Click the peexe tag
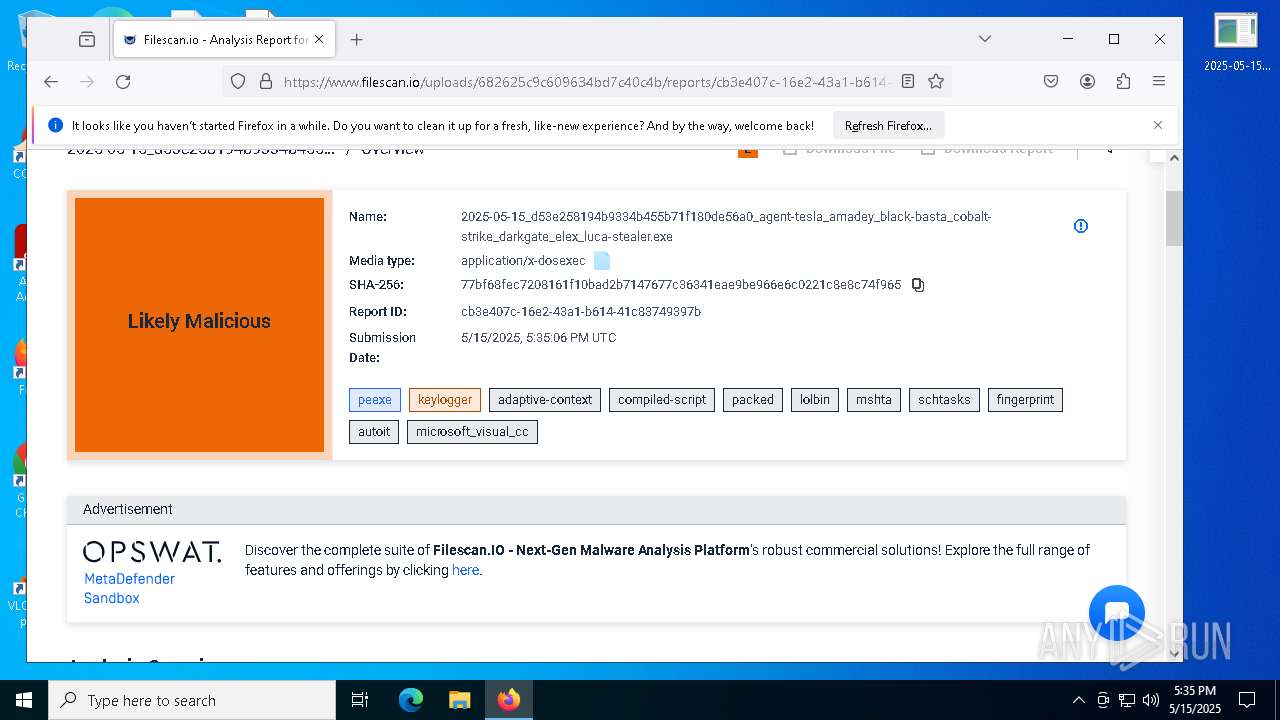The image size is (1280, 720). click(375, 400)
